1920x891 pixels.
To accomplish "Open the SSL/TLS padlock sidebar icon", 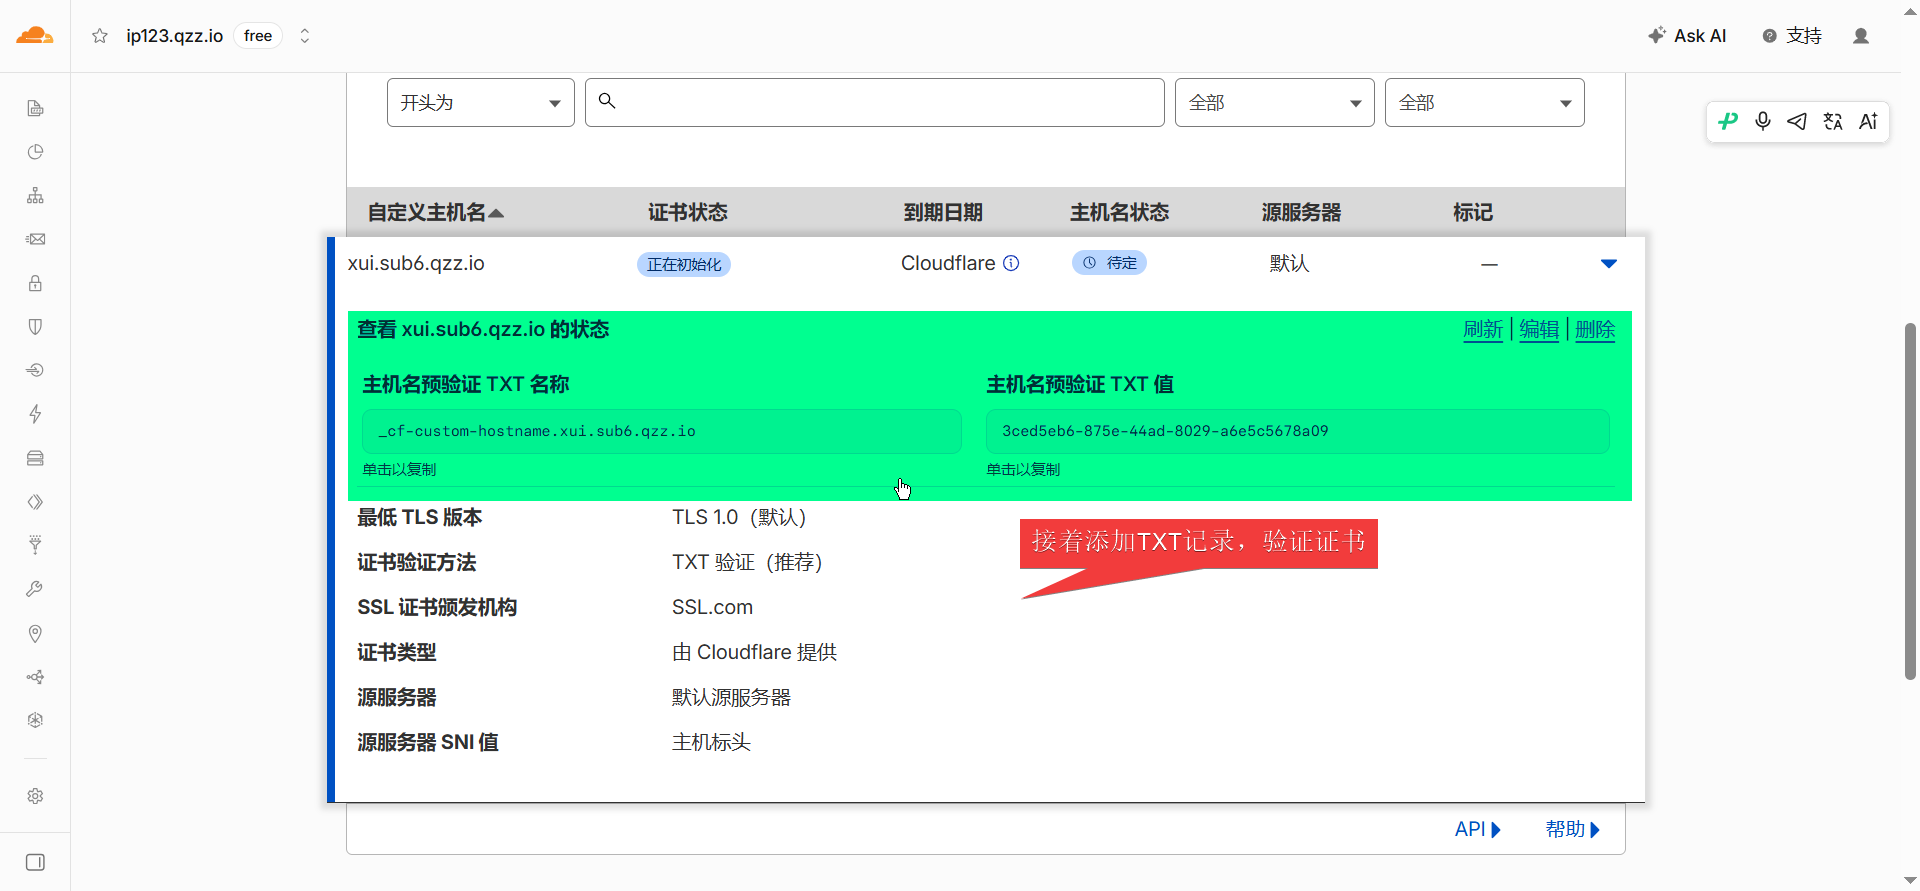I will (x=35, y=283).
